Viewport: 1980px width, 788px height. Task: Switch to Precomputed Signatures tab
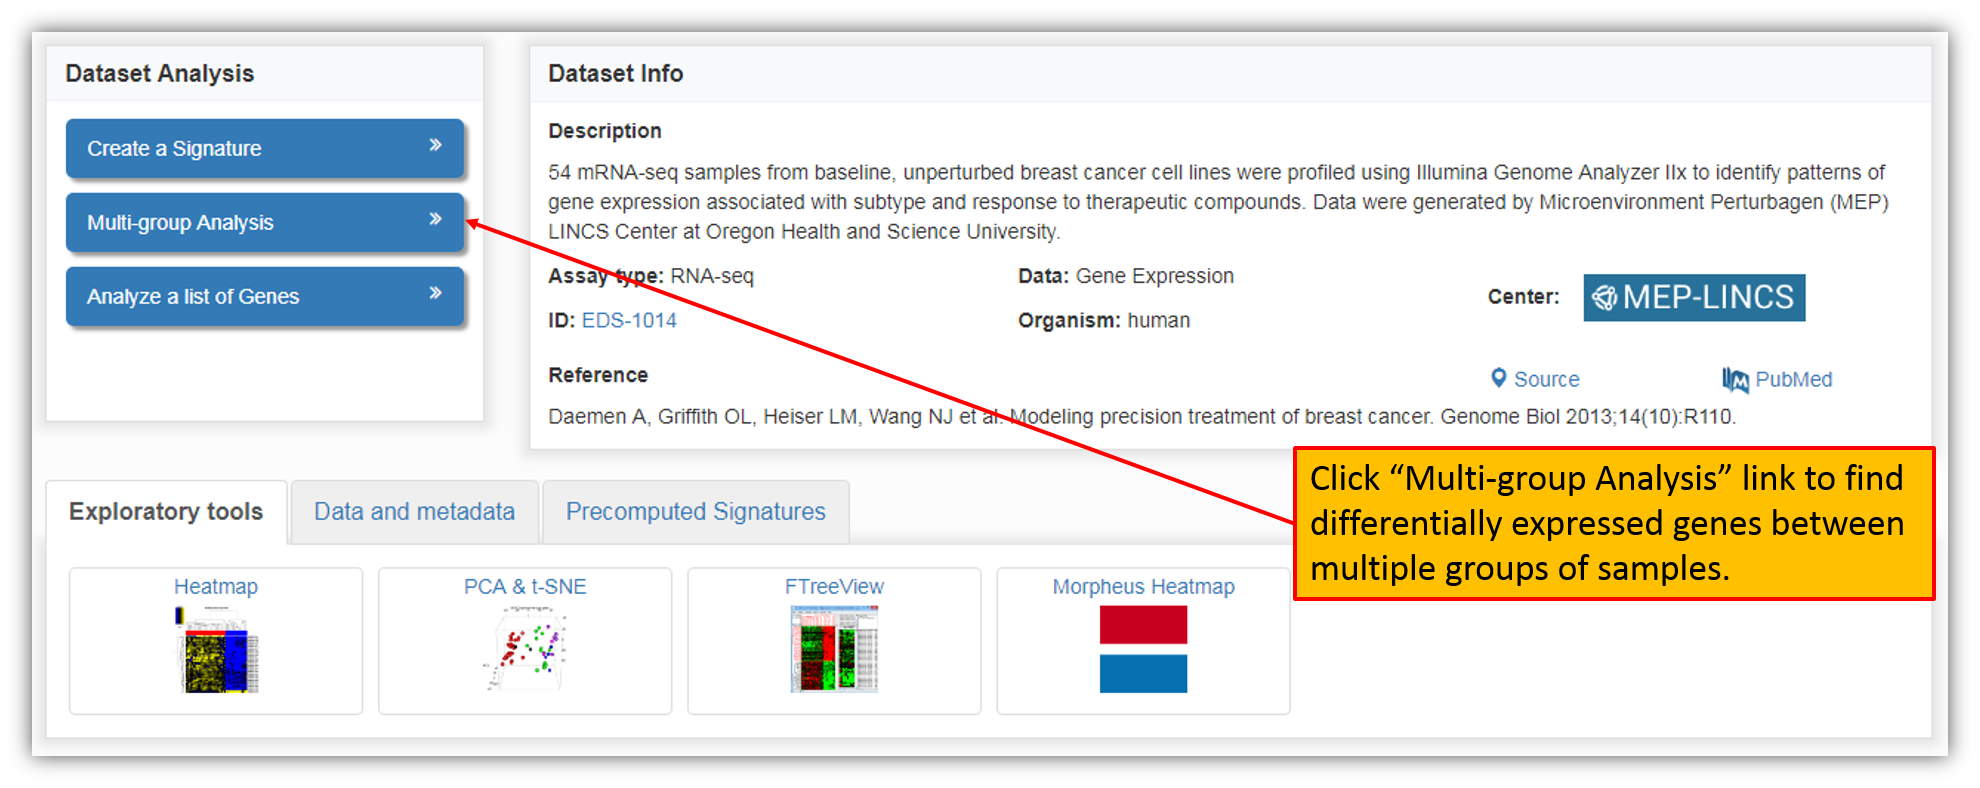(696, 512)
